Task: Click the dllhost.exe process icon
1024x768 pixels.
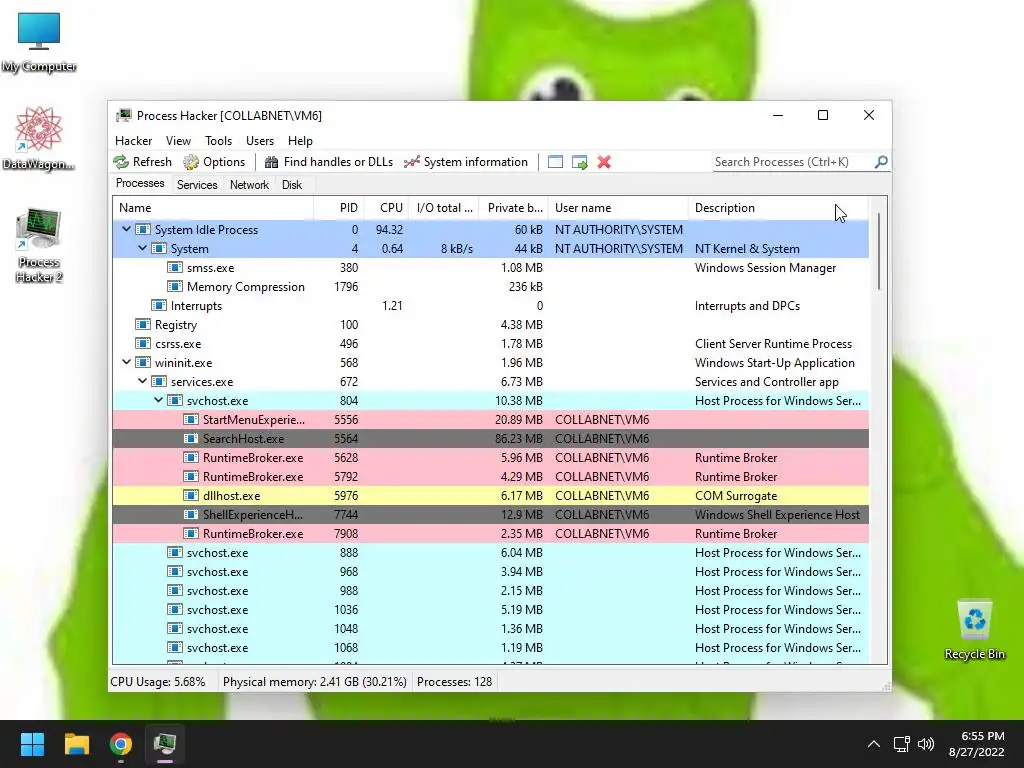Action: (191, 496)
